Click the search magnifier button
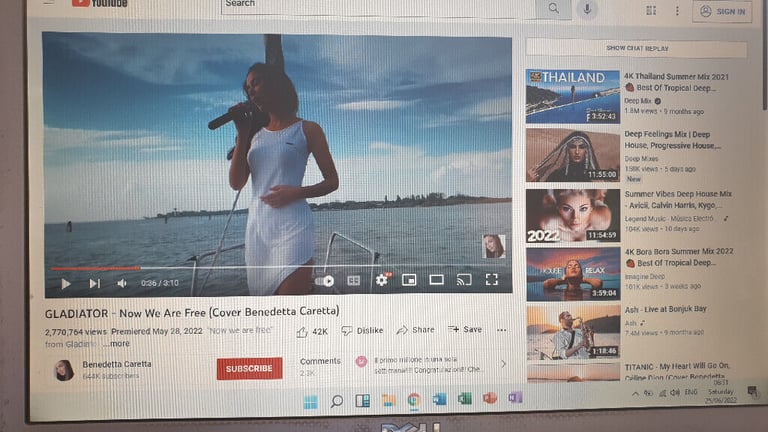Screen dimensions: 768x432 pos(553,8)
